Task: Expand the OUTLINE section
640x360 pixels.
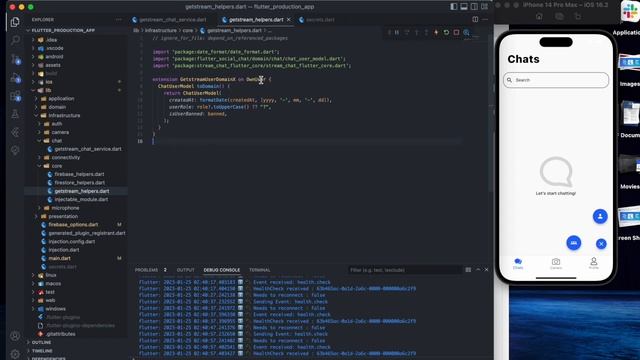Action: click(x=42, y=342)
